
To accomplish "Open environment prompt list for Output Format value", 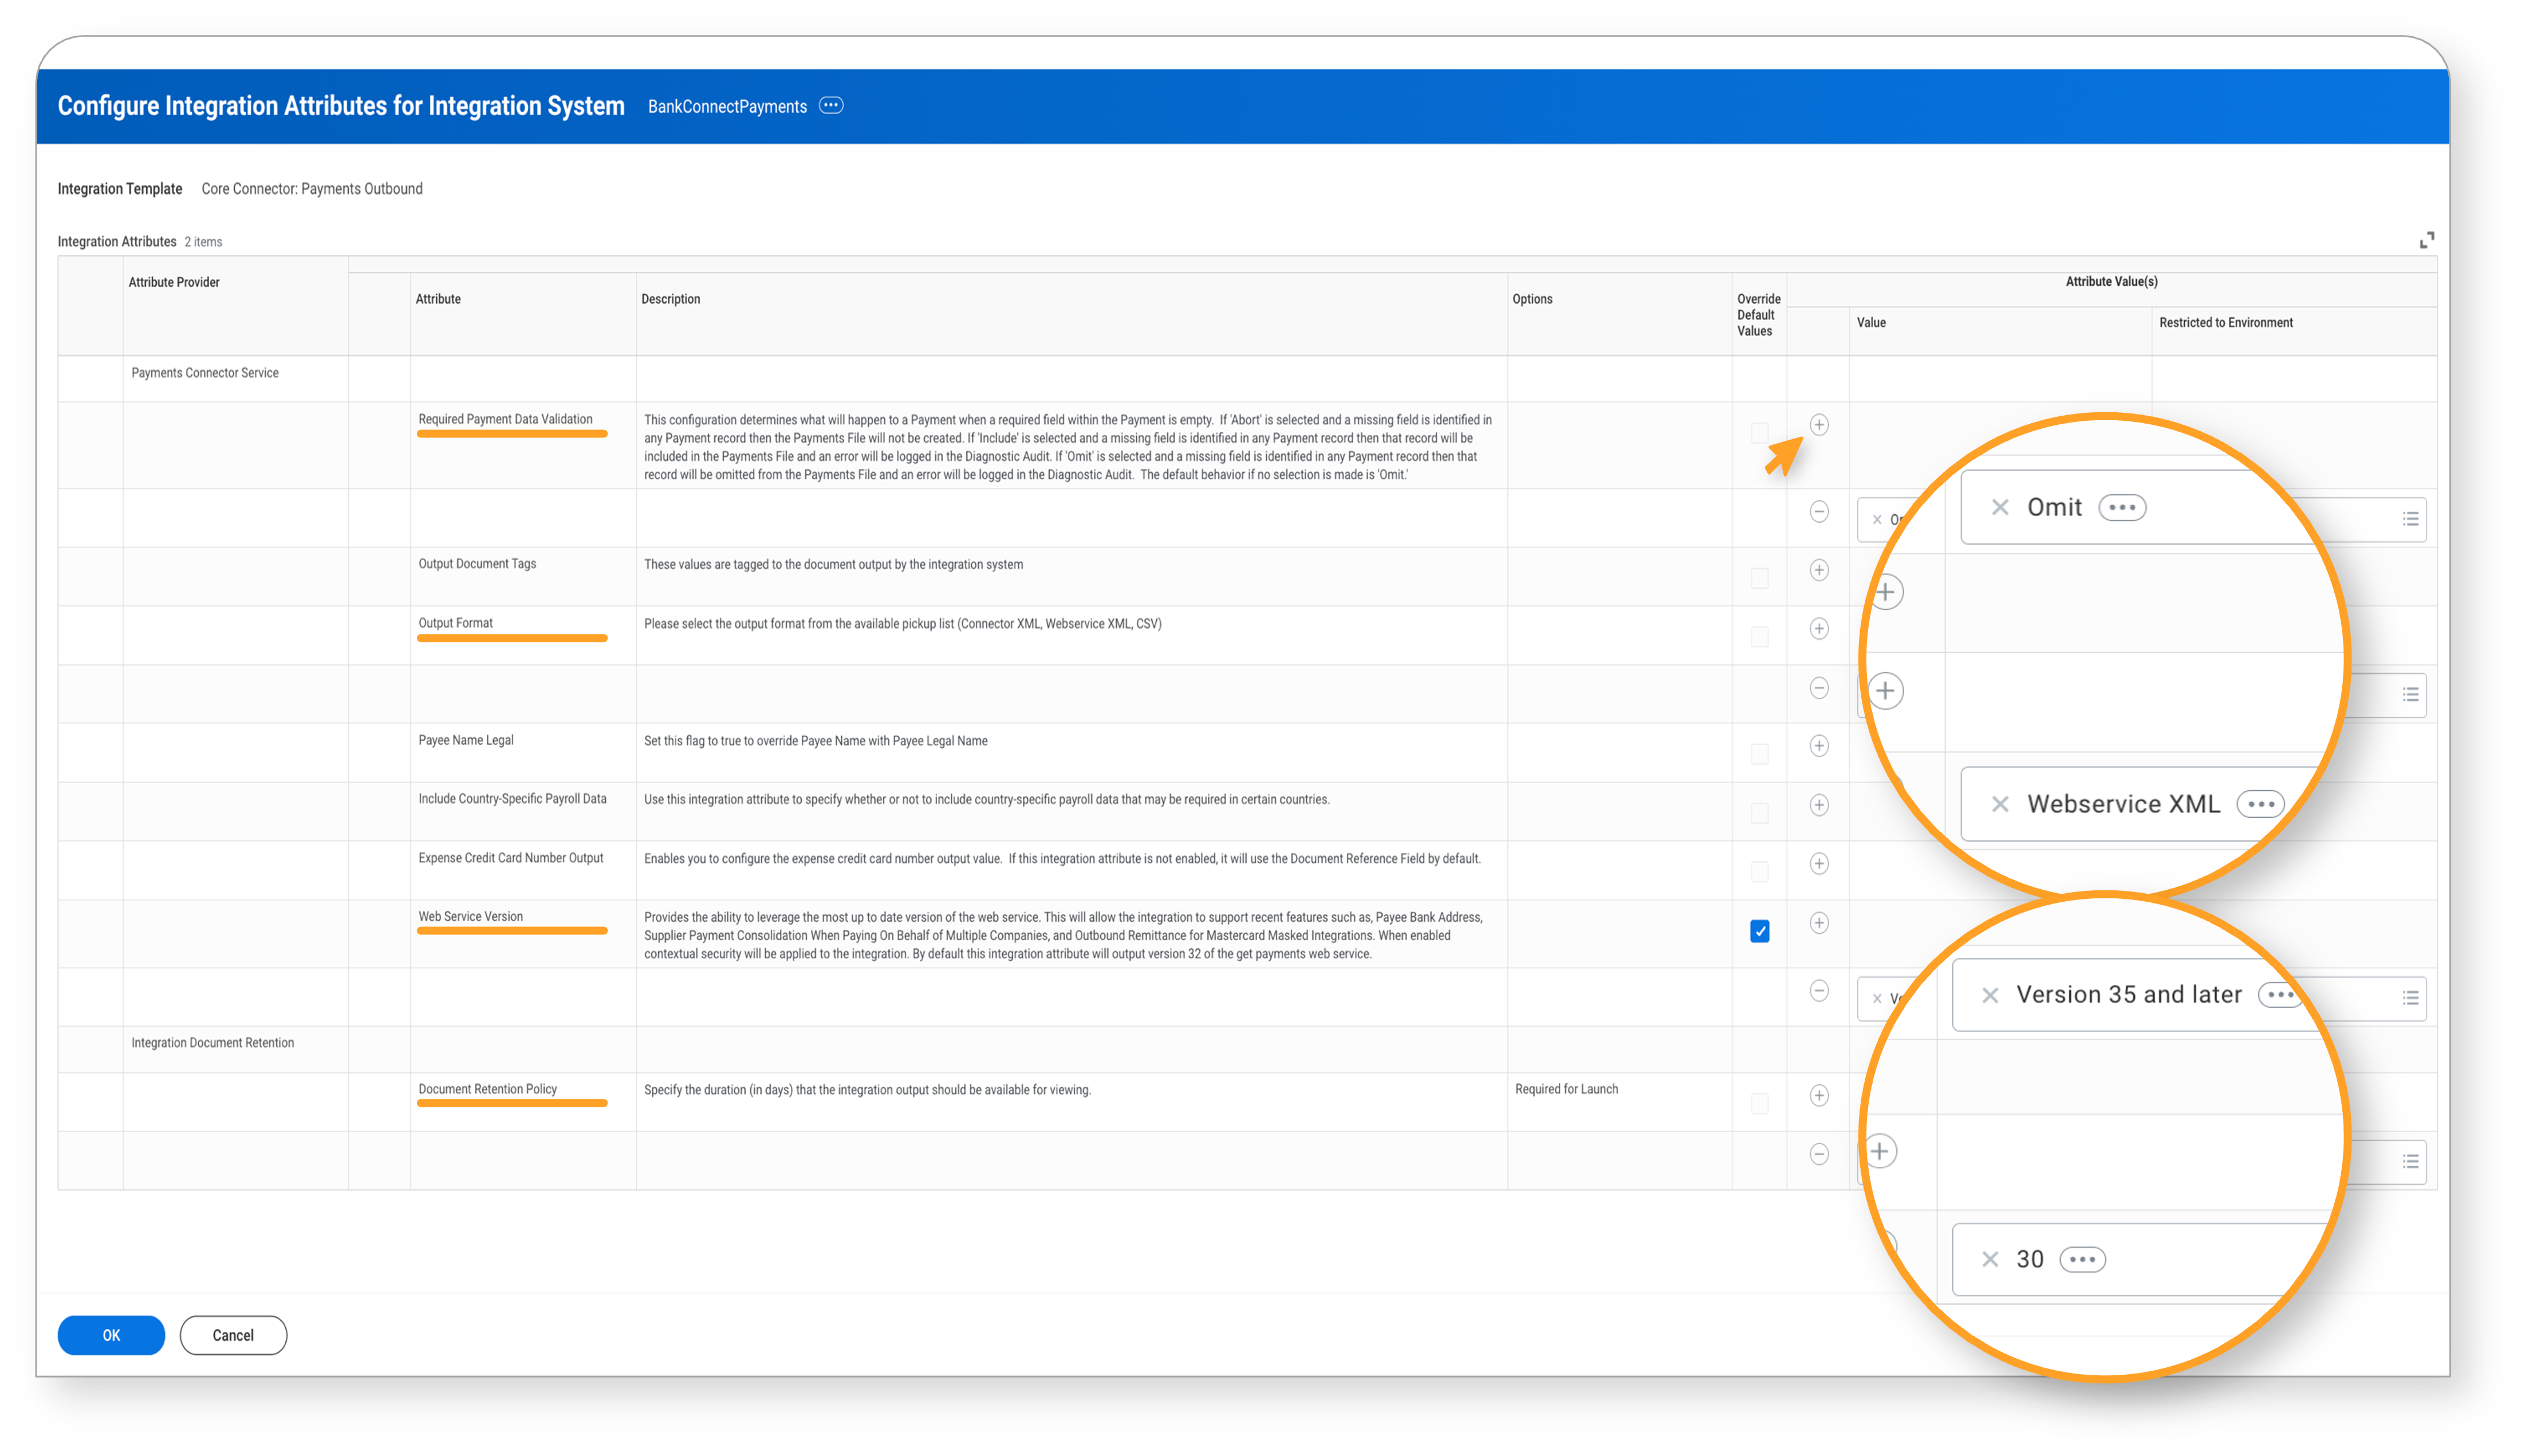I will pos(2410,695).
